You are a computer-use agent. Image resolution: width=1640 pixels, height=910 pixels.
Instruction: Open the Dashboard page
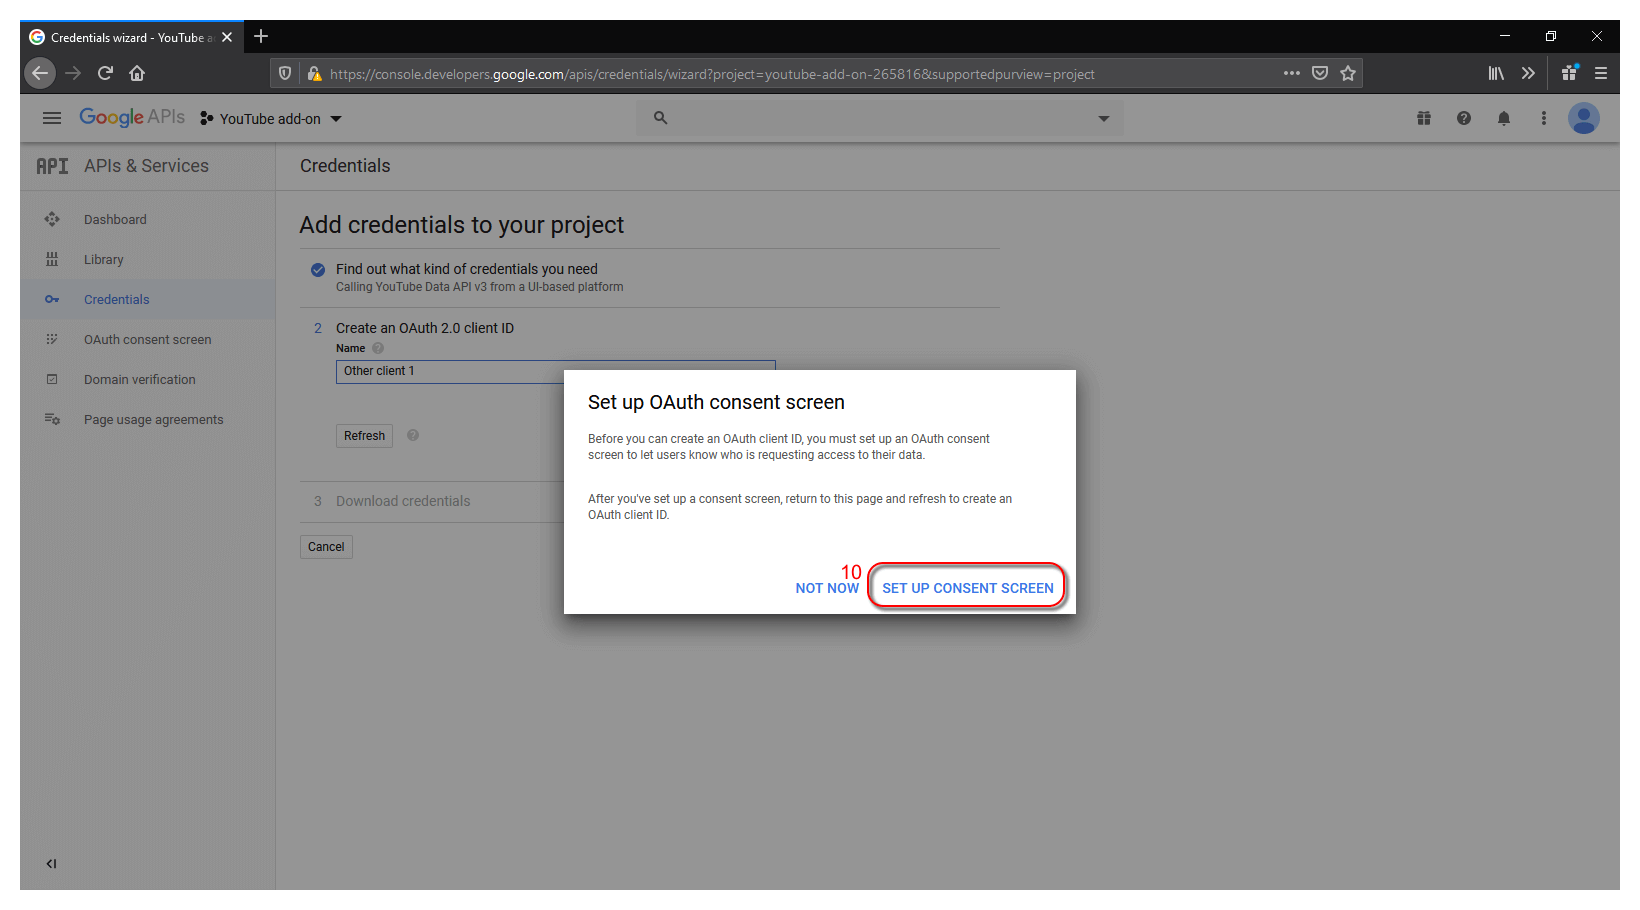click(x=115, y=219)
